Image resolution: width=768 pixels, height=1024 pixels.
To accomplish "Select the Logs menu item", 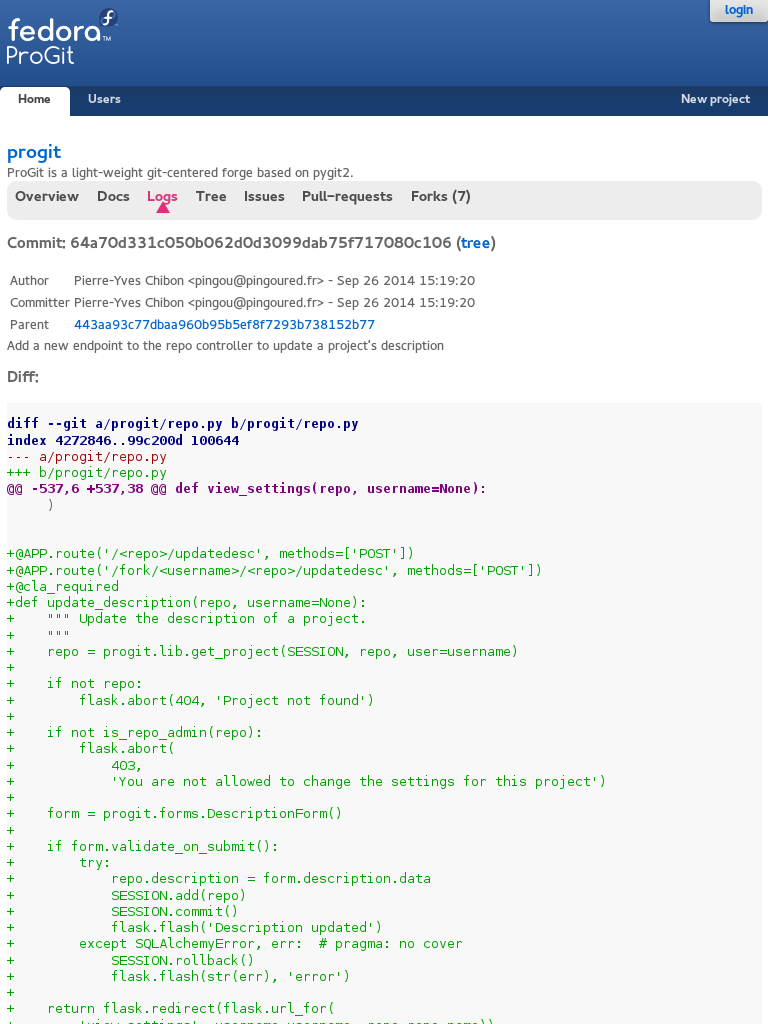I will [x=162, y=197].
